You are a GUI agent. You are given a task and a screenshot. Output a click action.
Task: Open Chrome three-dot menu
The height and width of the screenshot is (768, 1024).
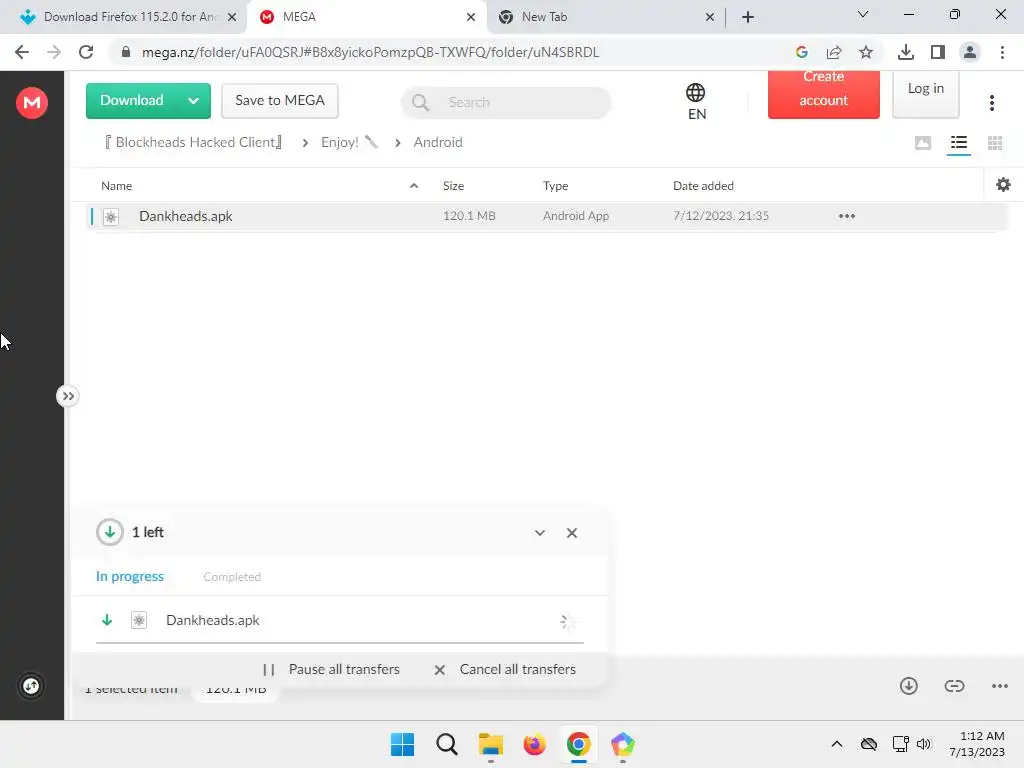click(1002, 52)
